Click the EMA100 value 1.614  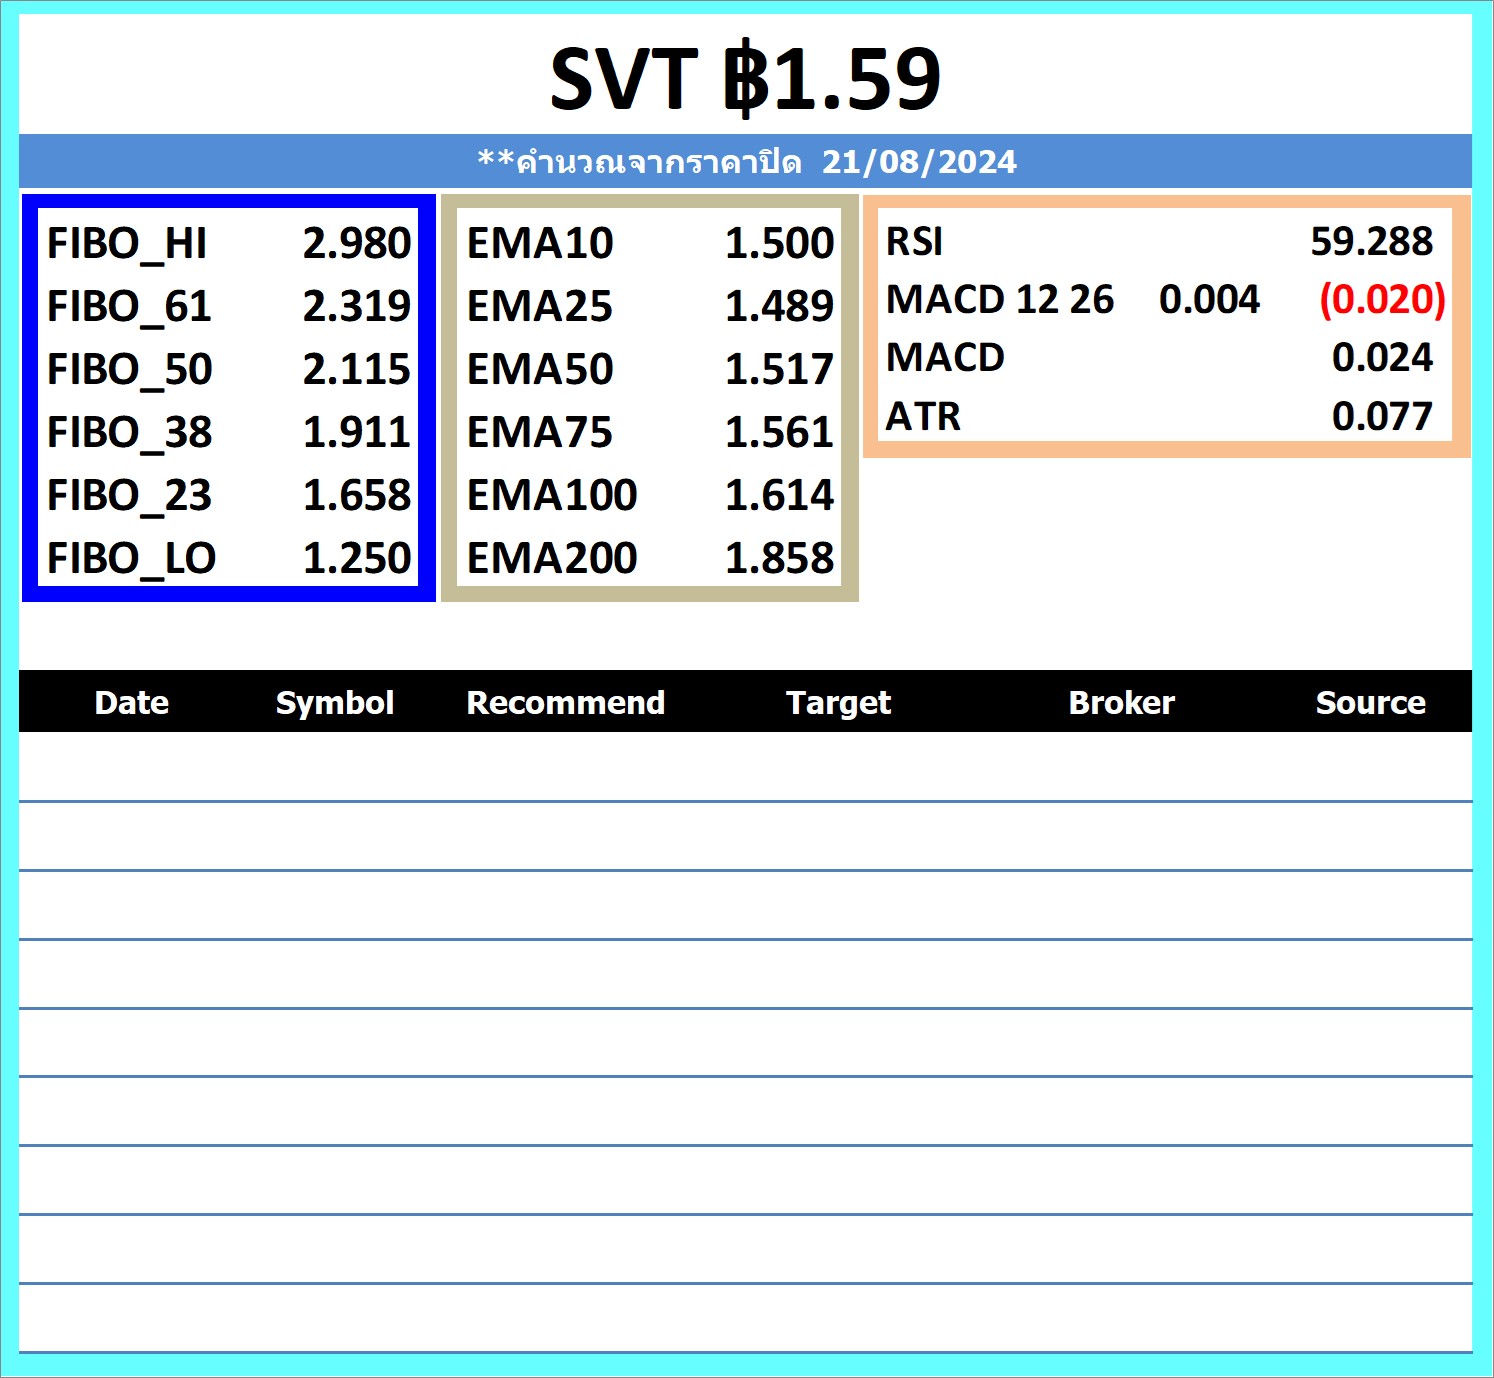tap(778, 495)
